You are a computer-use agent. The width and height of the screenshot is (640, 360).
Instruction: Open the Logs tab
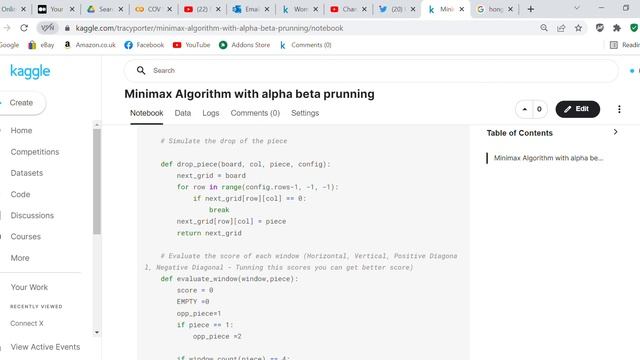(211, 113)
